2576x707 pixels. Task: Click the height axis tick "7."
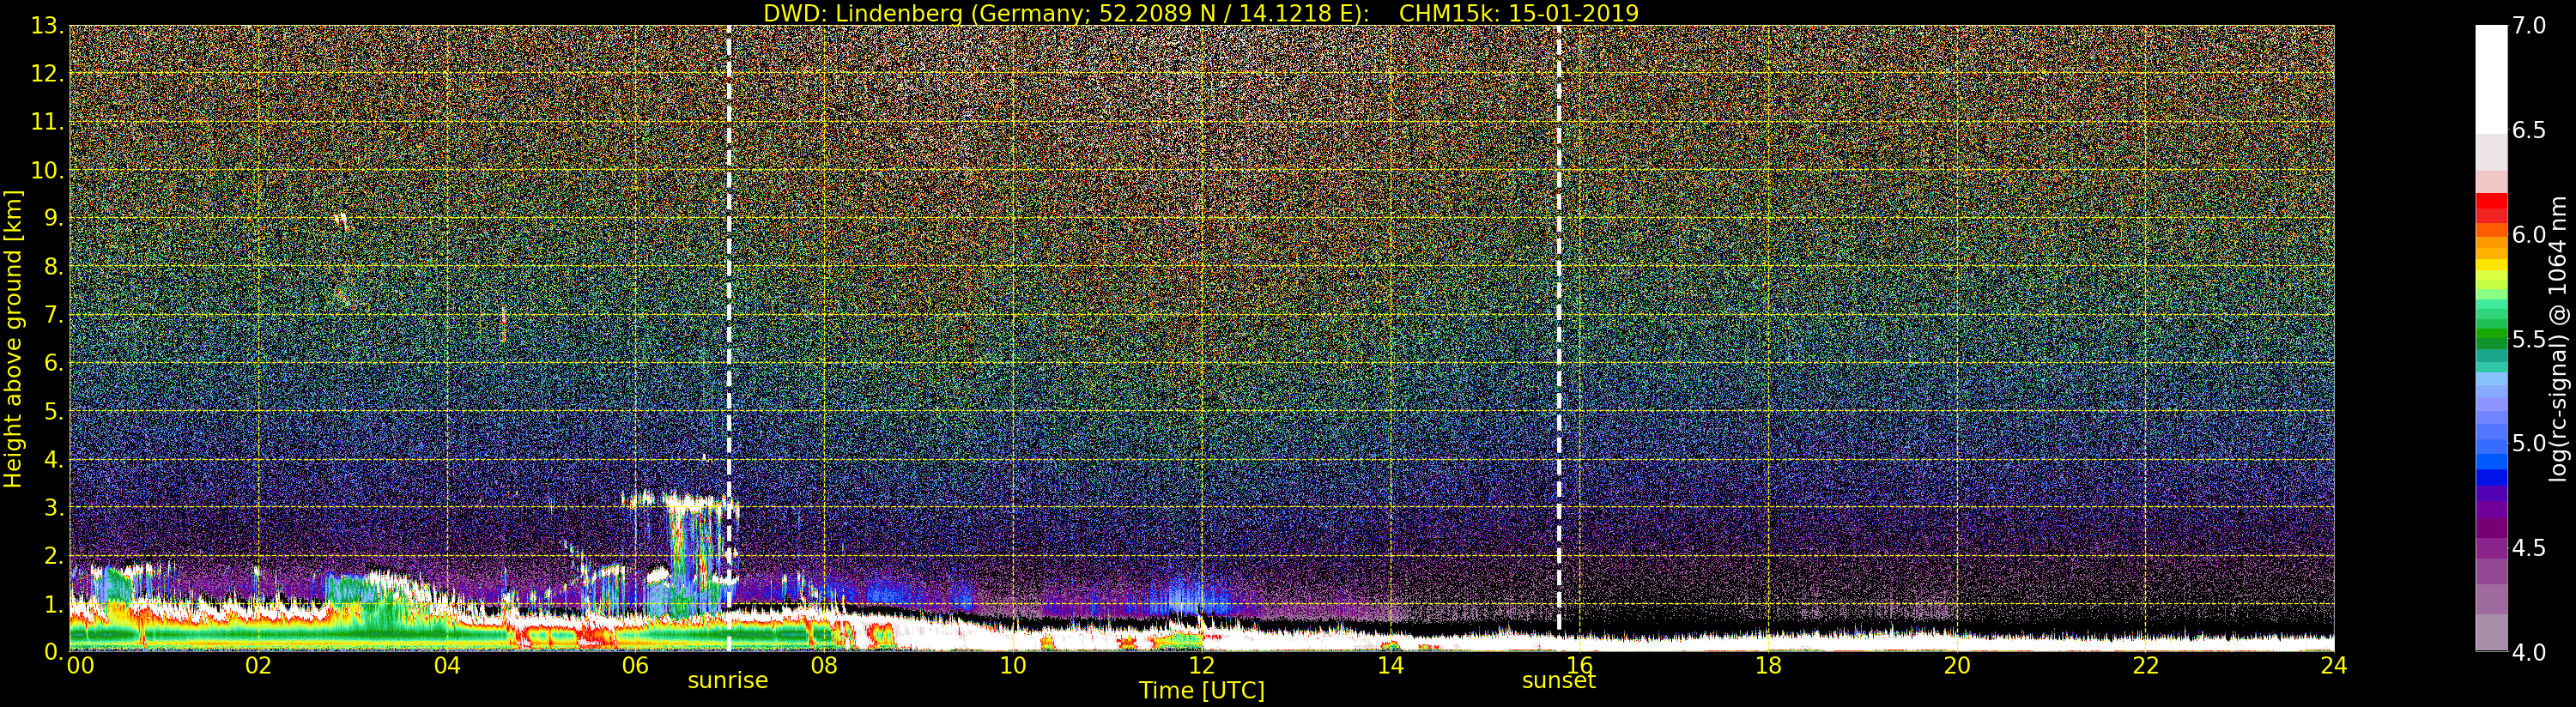[53, 315]
